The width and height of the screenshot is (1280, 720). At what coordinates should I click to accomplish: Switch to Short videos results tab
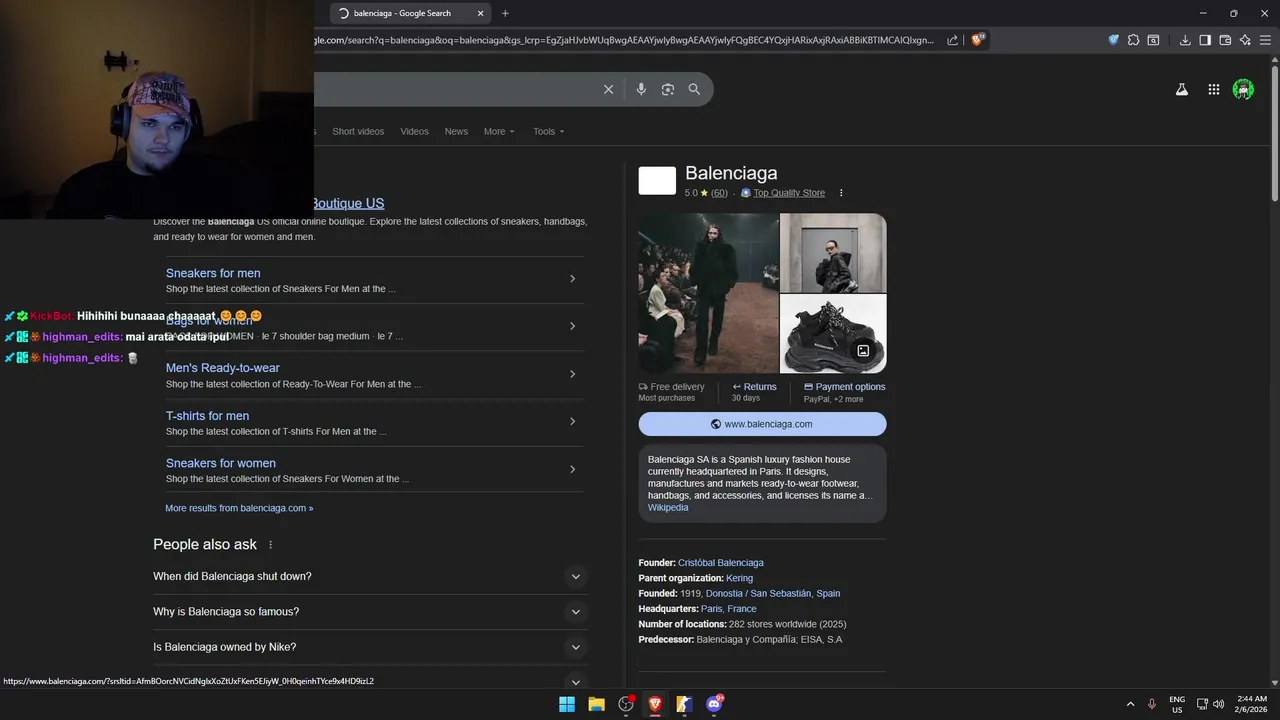pos(358,131)
